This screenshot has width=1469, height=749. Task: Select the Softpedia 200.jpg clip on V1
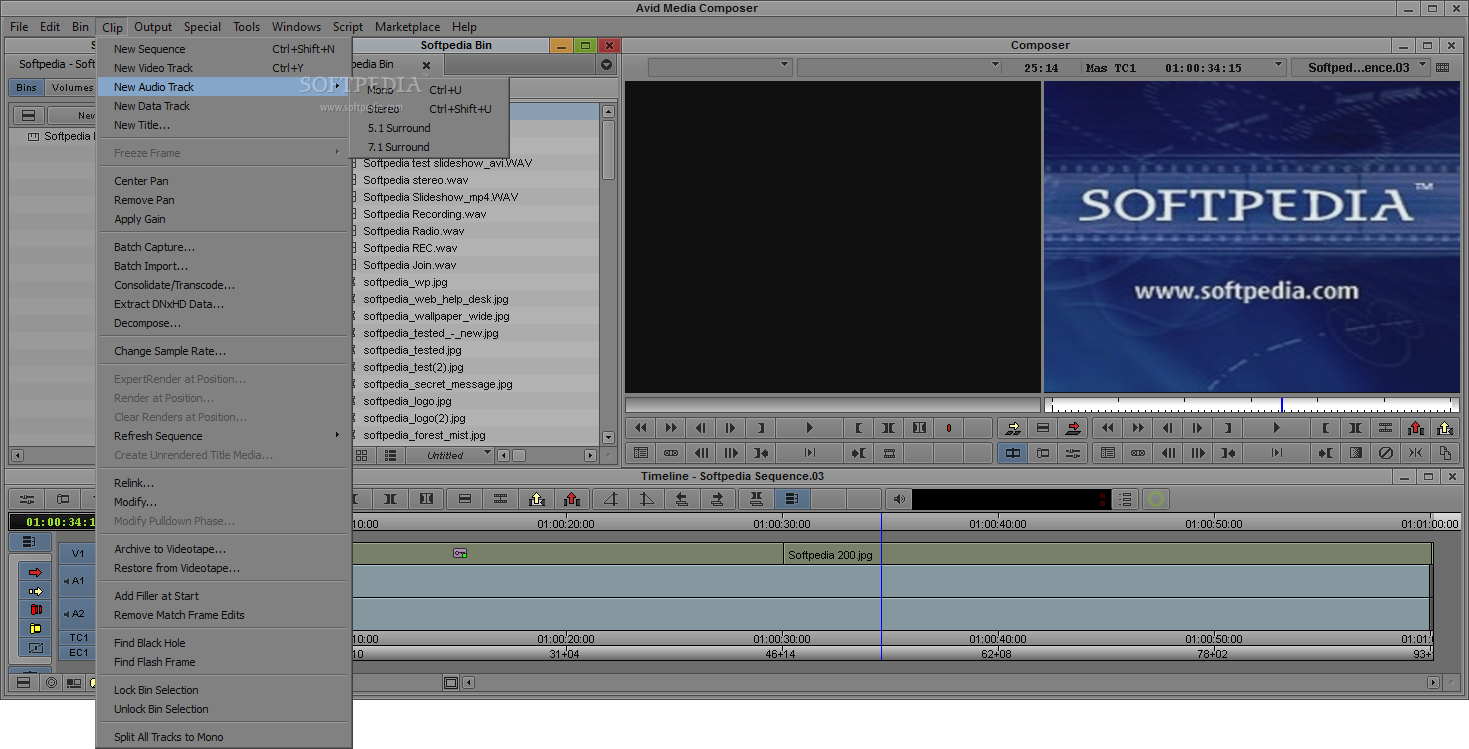tap(832, 554)
